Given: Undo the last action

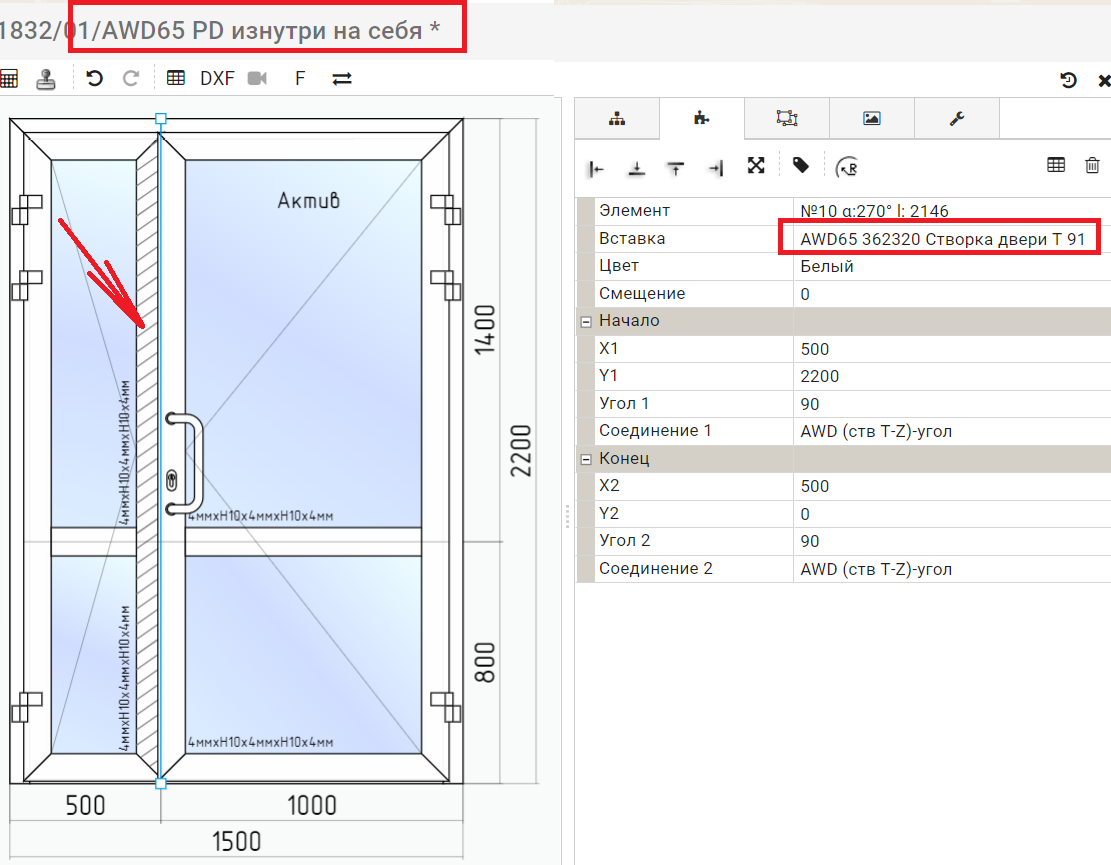Looking at the screenshot, I should click(94, 78).
